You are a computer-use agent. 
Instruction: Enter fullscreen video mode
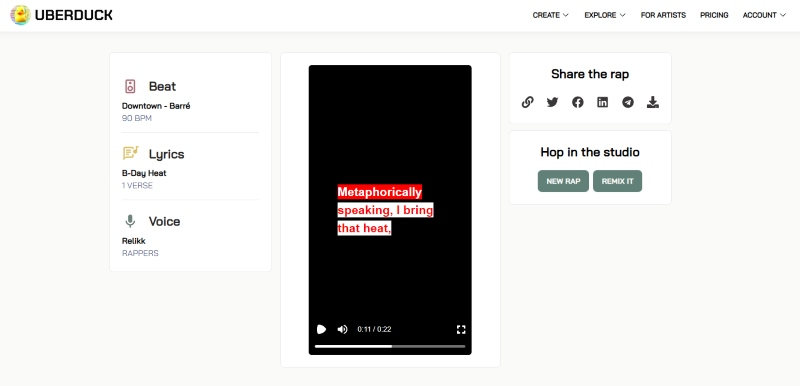(x=461, y=329)
